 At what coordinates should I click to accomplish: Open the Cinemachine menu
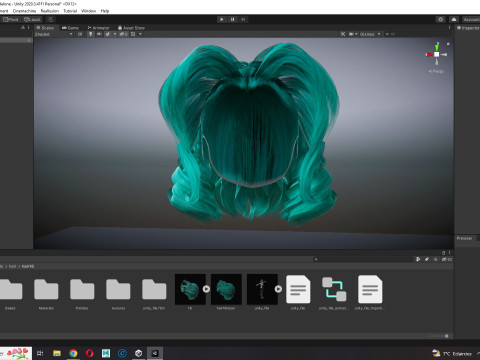pyautogui.click(x=24, y=11)
